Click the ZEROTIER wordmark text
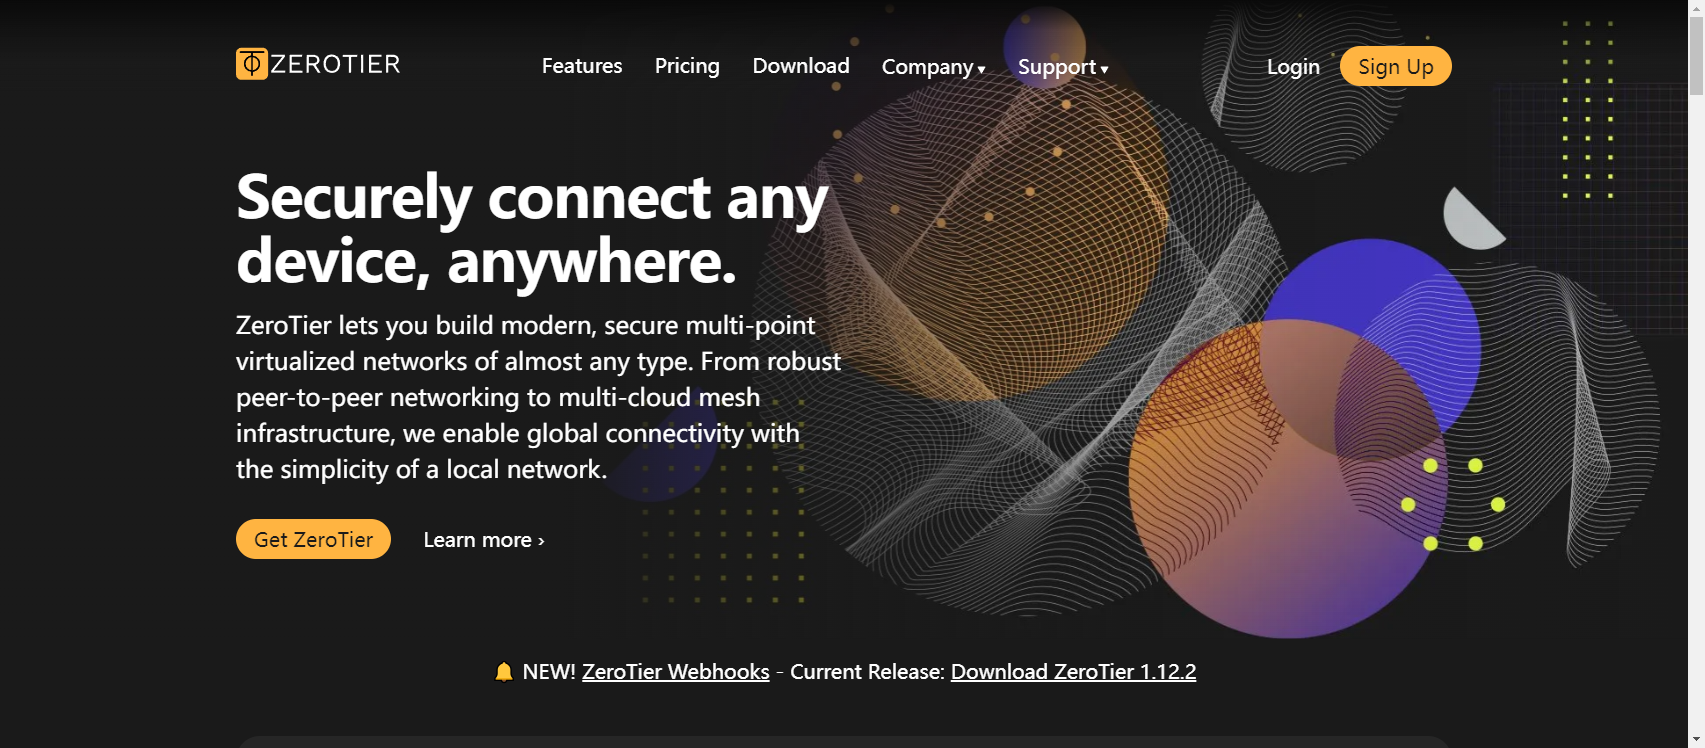Image resolution: width=1705 pixels, height=748 pixels. pos(335,64)
